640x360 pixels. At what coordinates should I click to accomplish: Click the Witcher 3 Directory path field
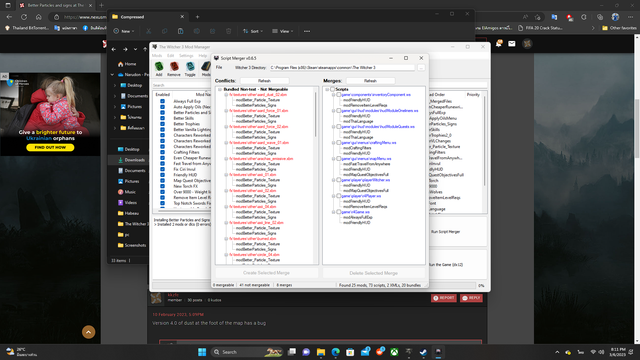[342, 68]
